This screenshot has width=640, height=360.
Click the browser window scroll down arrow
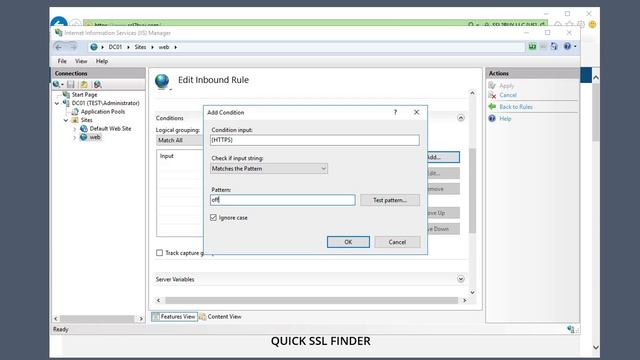(596, 347)
